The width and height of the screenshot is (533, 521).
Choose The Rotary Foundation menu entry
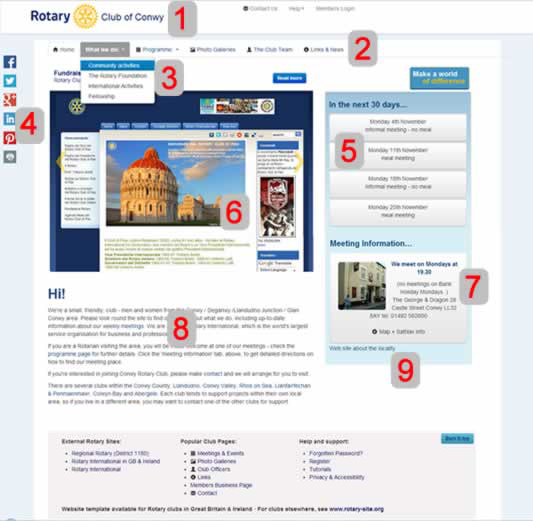(x=117, y=75)
